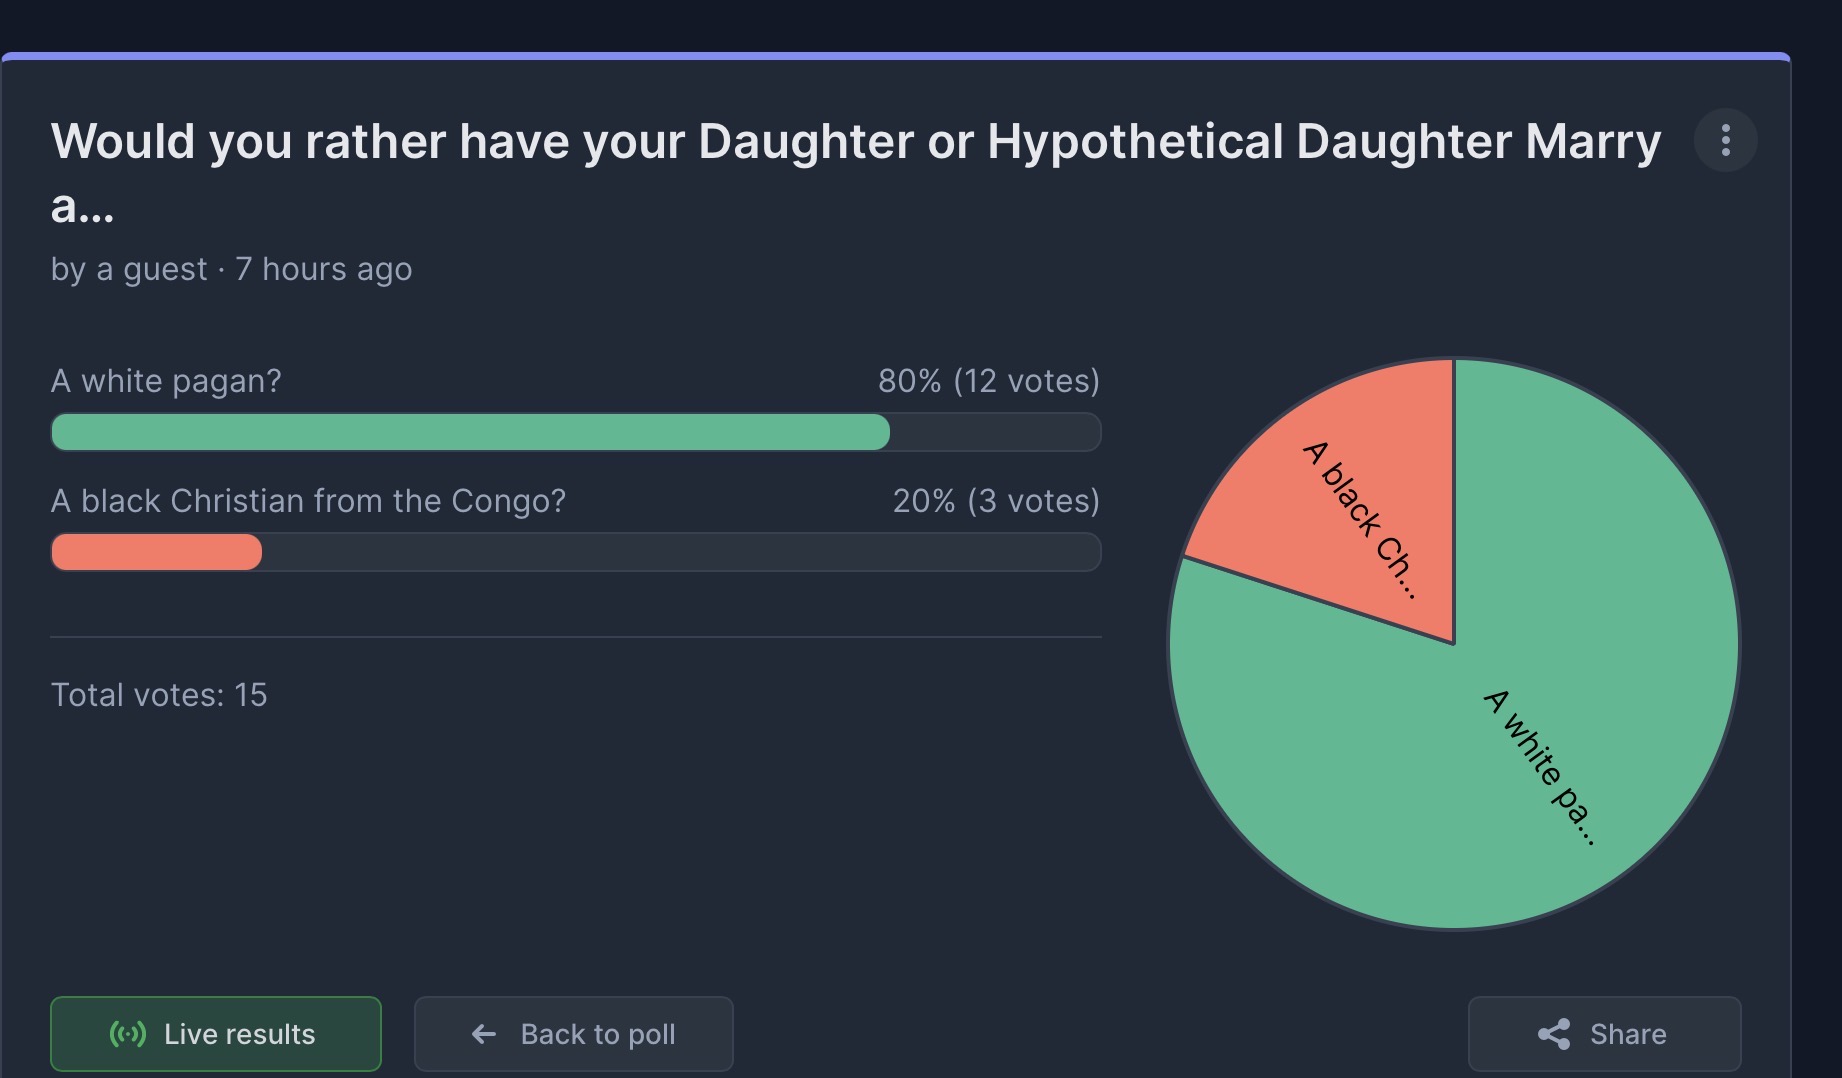Screen dimensions: 1842x1078
Task: Click the 'Total votes: 15' text
Action: click(x=159, y=695)
